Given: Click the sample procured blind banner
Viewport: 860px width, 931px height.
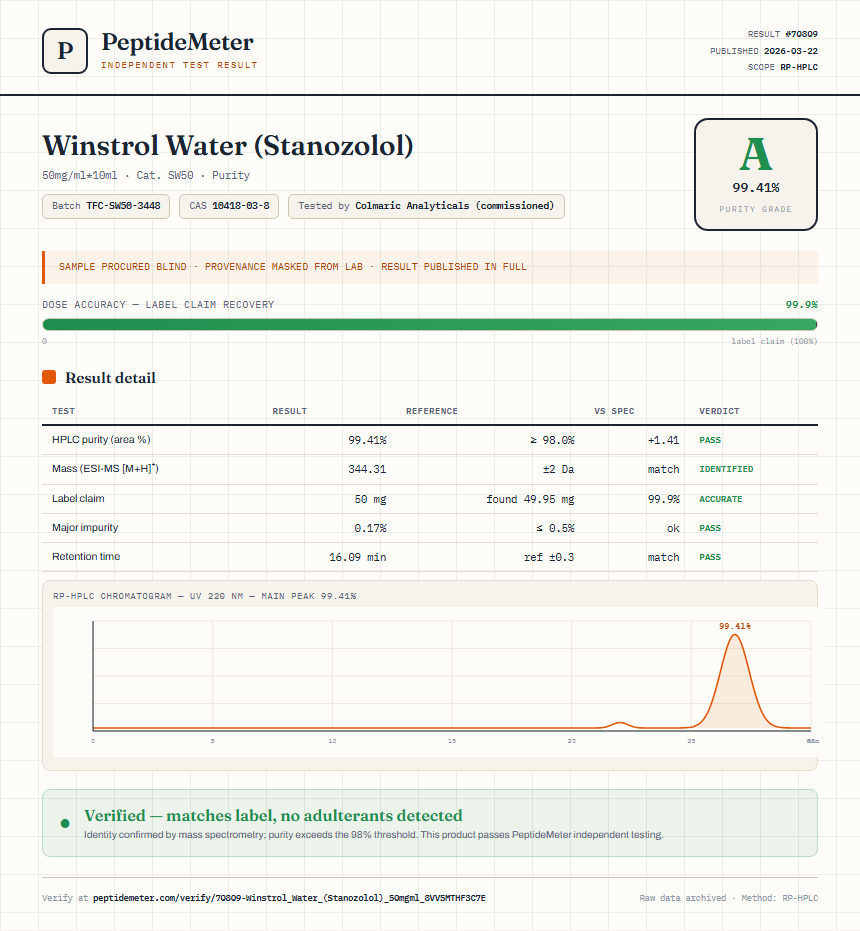Looking at the screenshot, I should point(429,267).
